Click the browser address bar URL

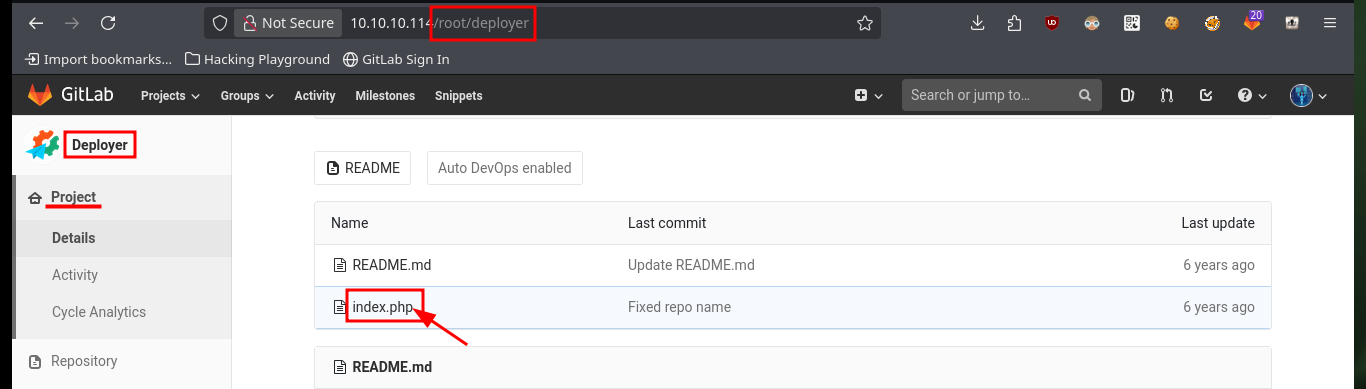(439, 23)
